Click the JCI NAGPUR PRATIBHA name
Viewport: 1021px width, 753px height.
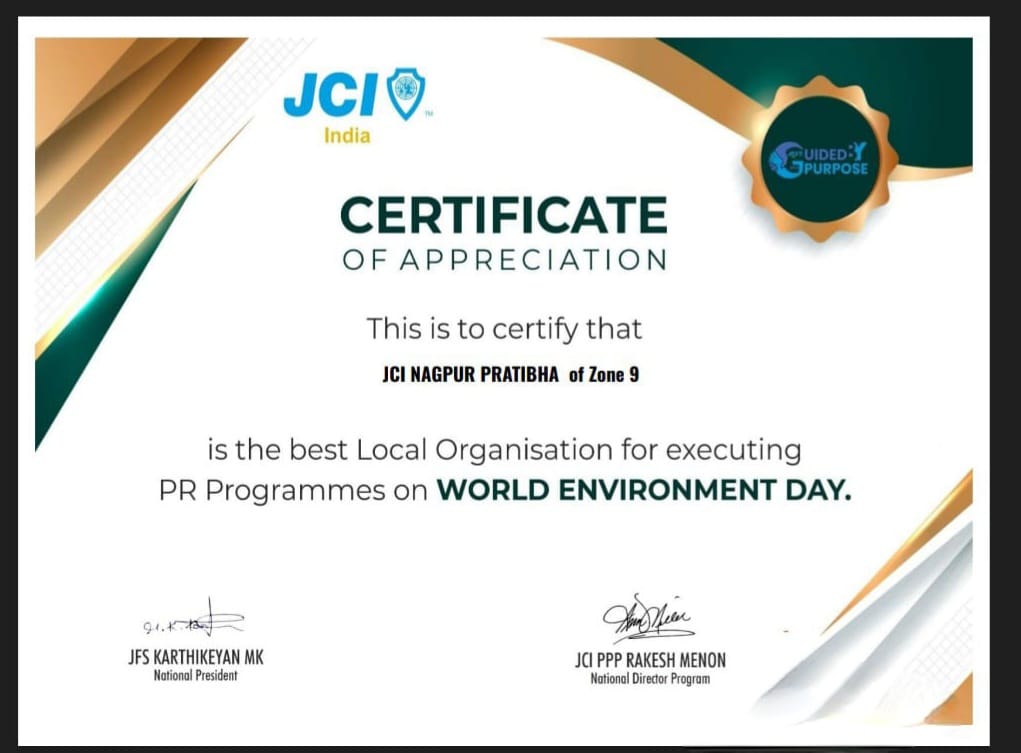tap(470, 375)
